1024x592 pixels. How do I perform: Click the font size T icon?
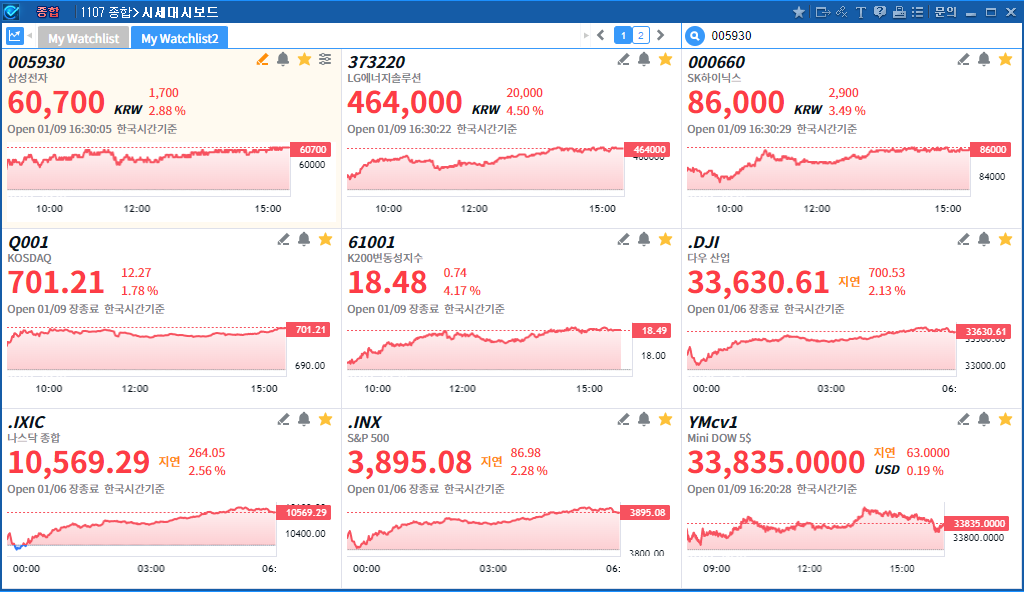(x=860, y=12)
